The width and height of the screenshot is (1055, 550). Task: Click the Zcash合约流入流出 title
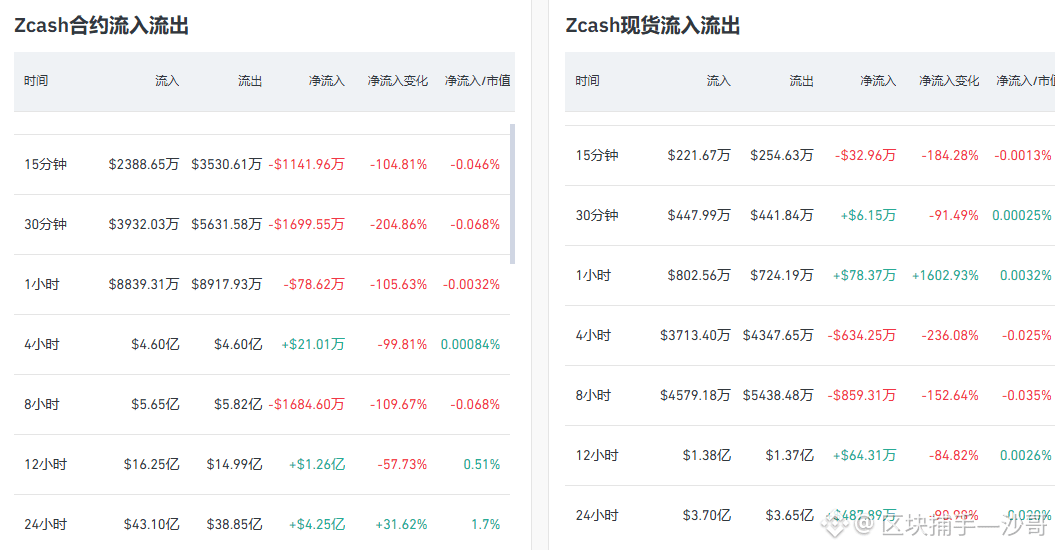tap(102, 26)
